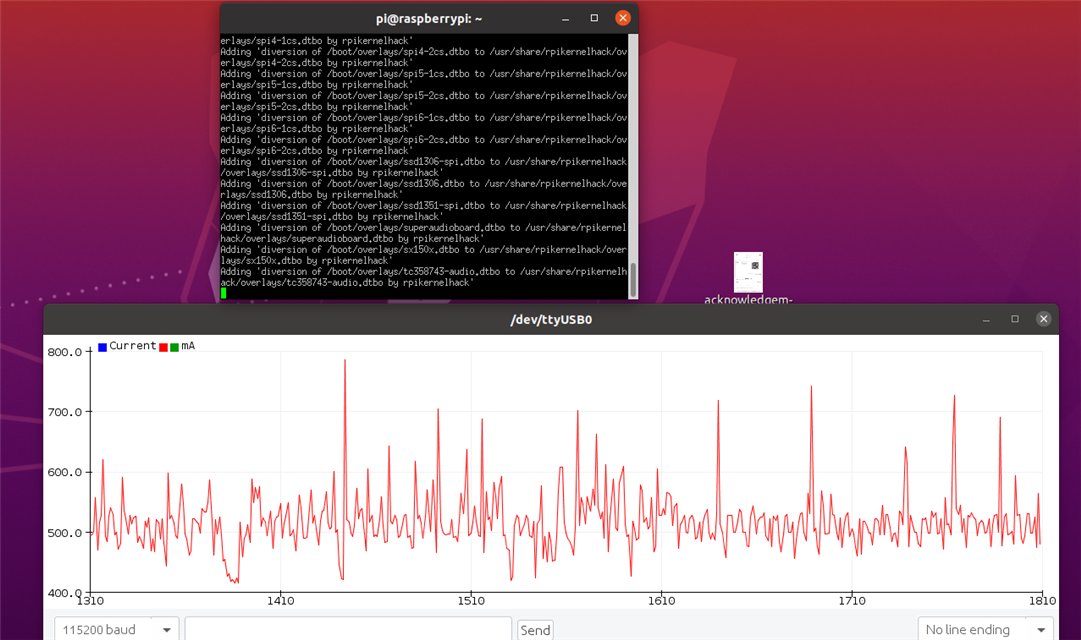
Task: Click the 'Current' legend label
Action: pyautogui.click(x=133, y=346)
